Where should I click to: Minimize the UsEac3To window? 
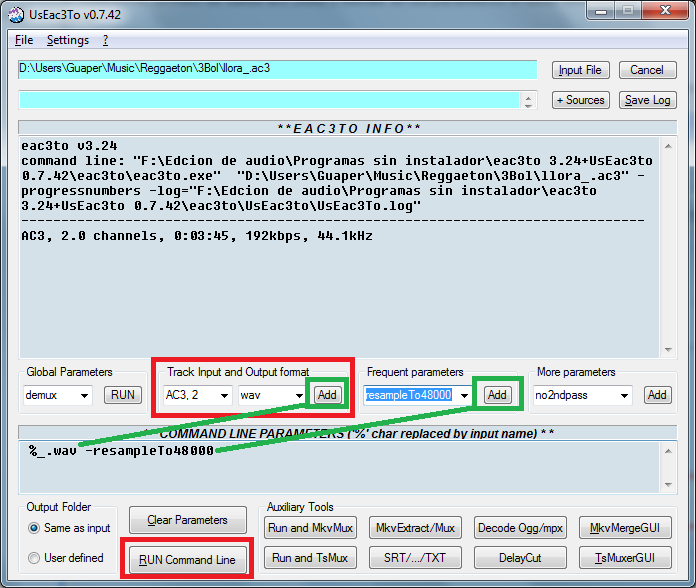point(601,11)
